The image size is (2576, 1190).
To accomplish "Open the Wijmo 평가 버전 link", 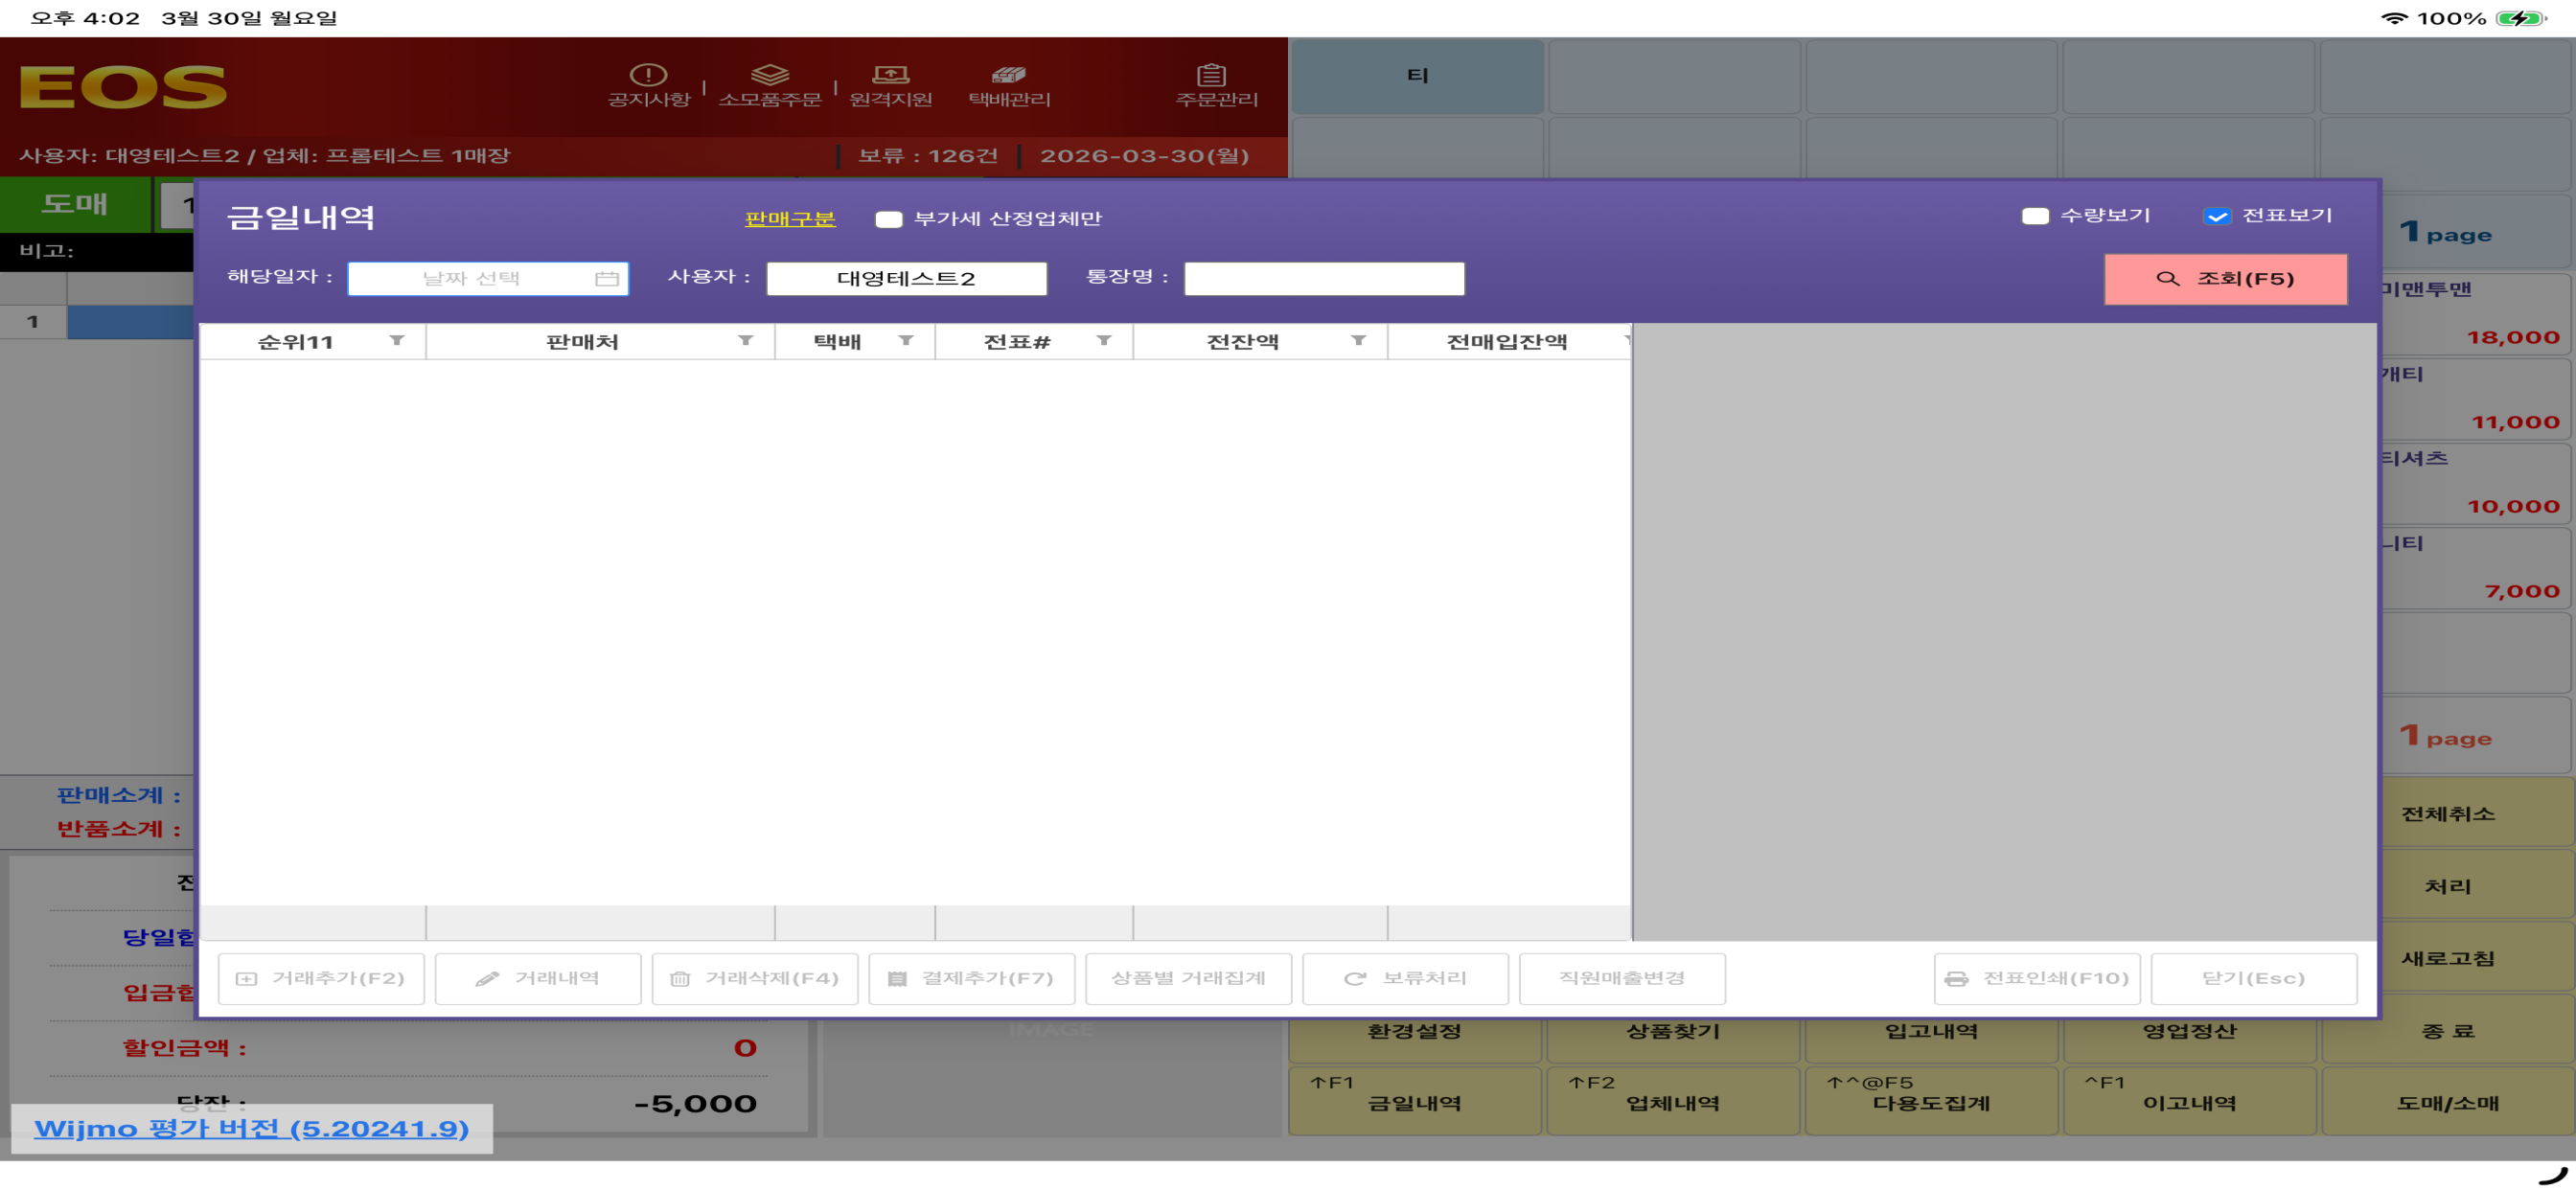I will click(251, 1129).
